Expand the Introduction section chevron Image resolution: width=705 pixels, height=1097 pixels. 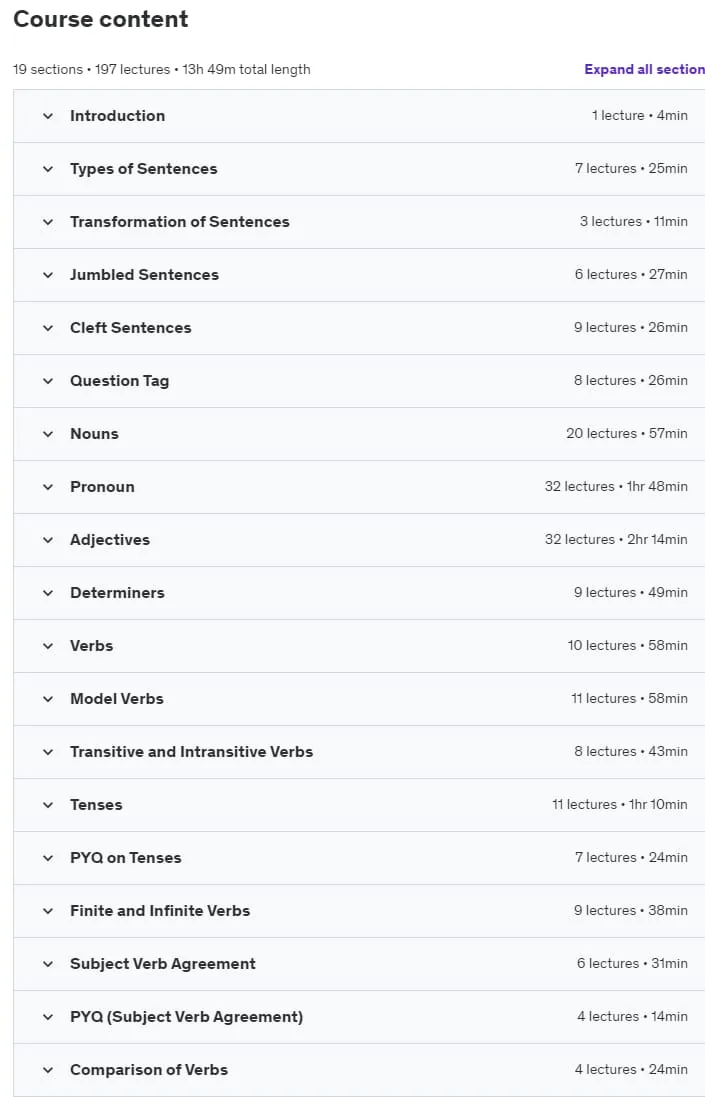point(48,116)
